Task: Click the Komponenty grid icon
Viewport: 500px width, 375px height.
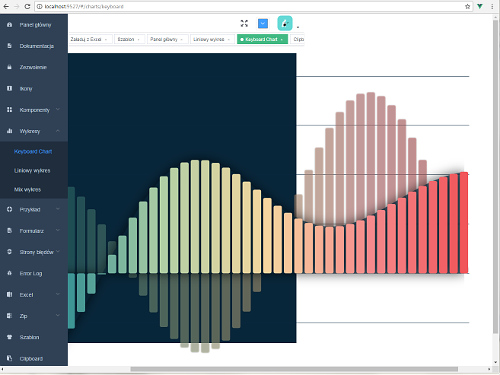Action: tap(9, 110)
